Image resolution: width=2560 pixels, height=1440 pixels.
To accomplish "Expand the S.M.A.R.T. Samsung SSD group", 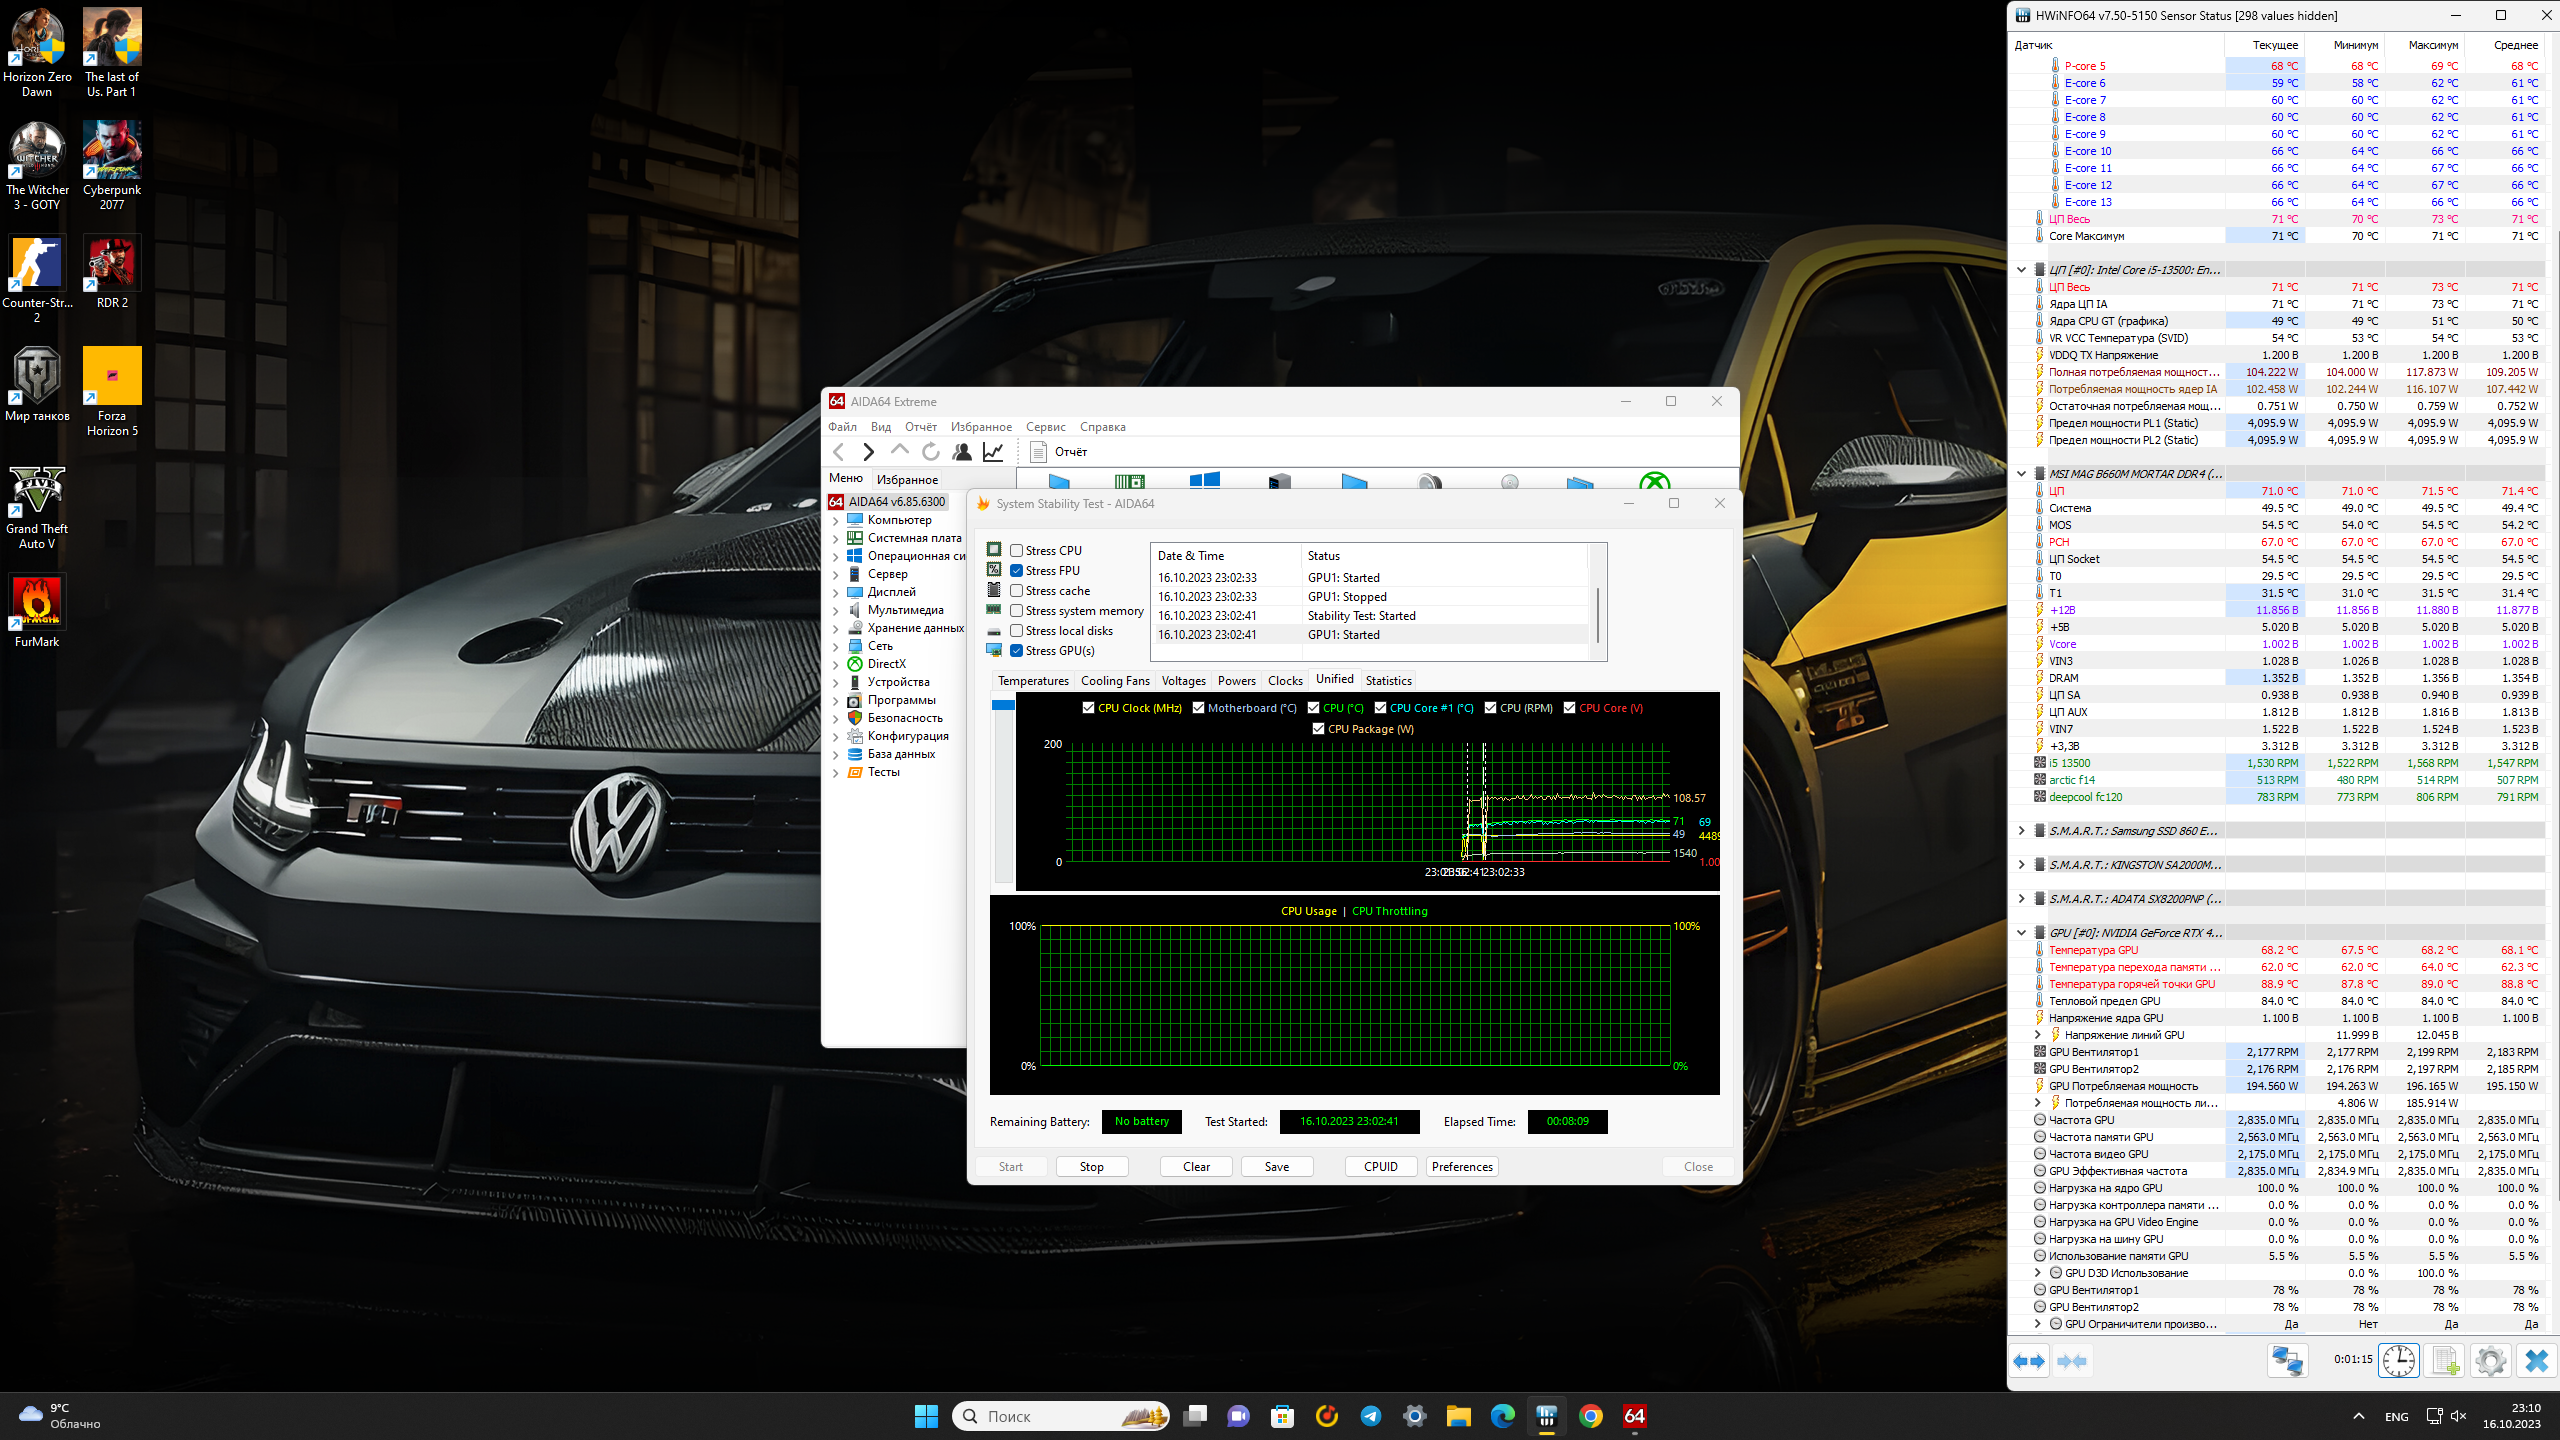I will 2021,830.
